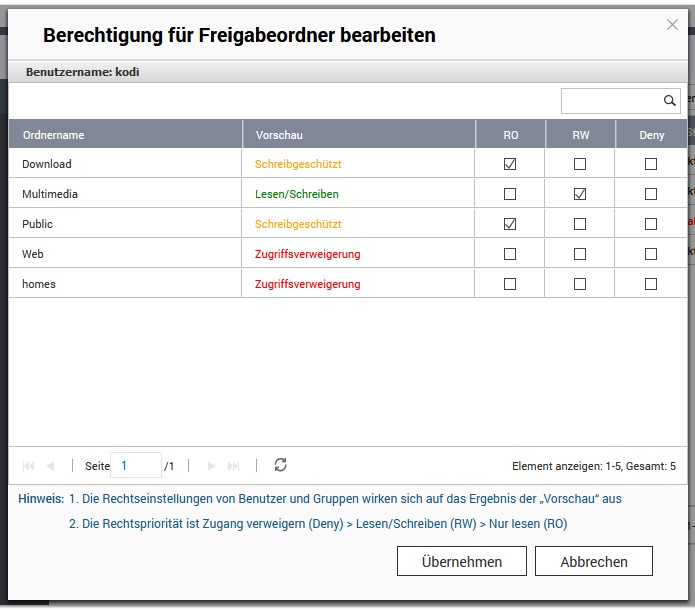Uncheck RO for Download folder
Viewport: 695px width, 611px height.
point(510,164)
